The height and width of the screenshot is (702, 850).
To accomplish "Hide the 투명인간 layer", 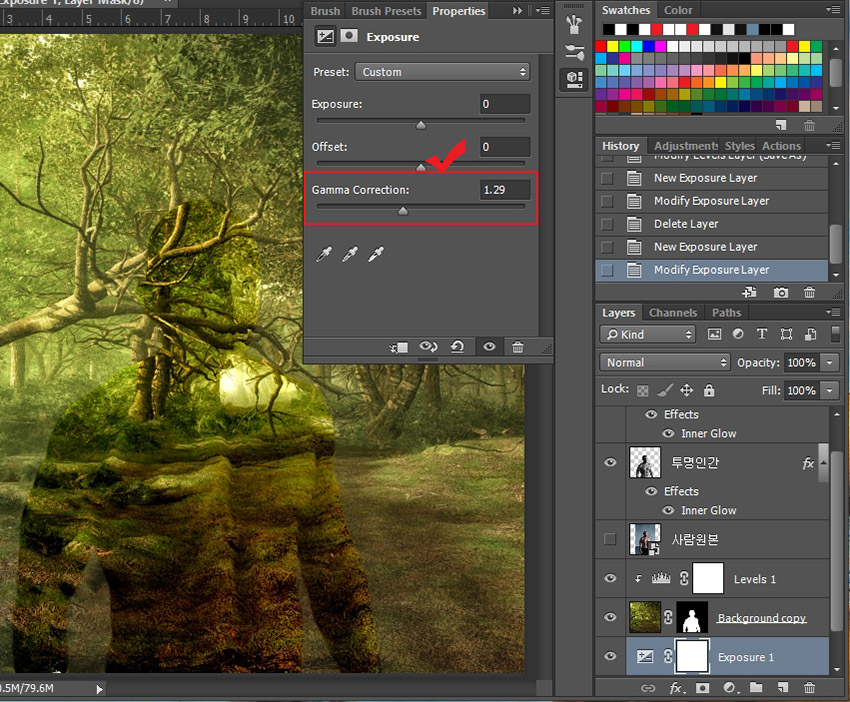I will point(610,462).
